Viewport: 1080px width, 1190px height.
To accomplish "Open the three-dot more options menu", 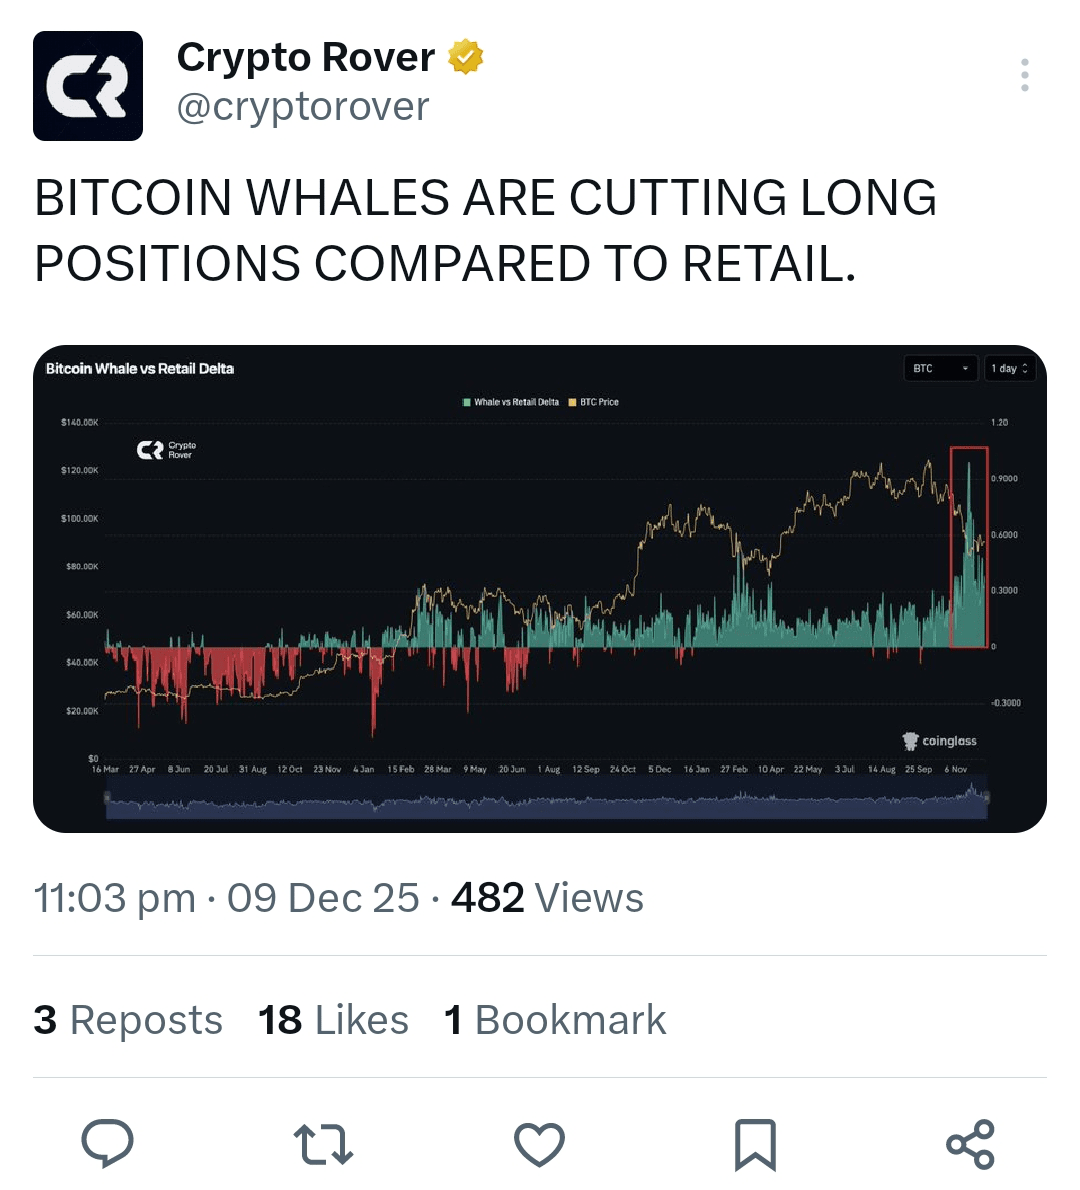I will point(1025,75).
